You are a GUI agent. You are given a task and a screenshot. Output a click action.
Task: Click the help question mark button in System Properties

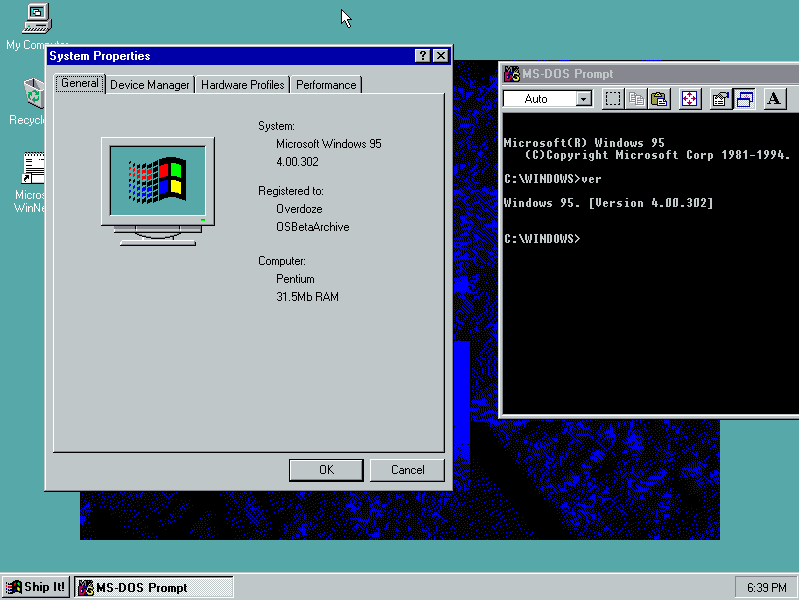[x=422, y=56]
